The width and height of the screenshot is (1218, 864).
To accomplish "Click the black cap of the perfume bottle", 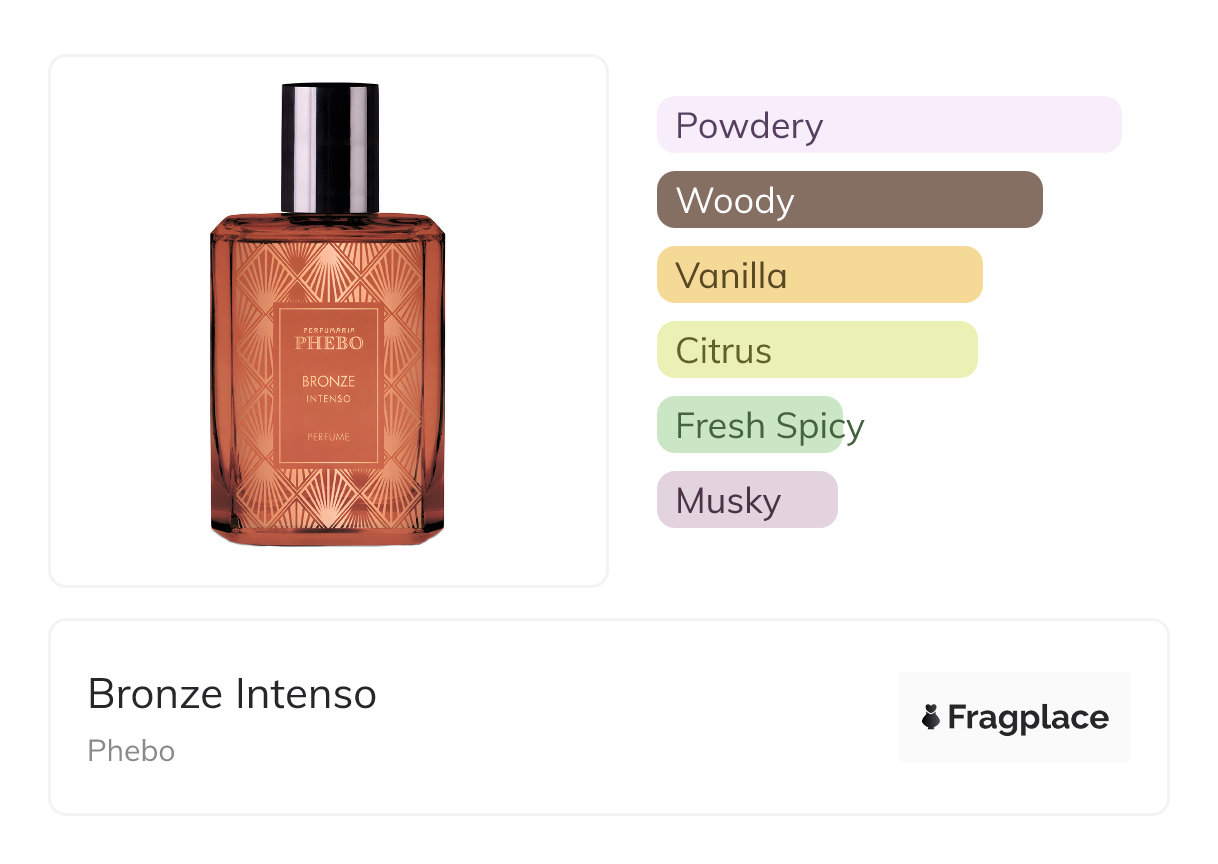I will tap(330, 148).
